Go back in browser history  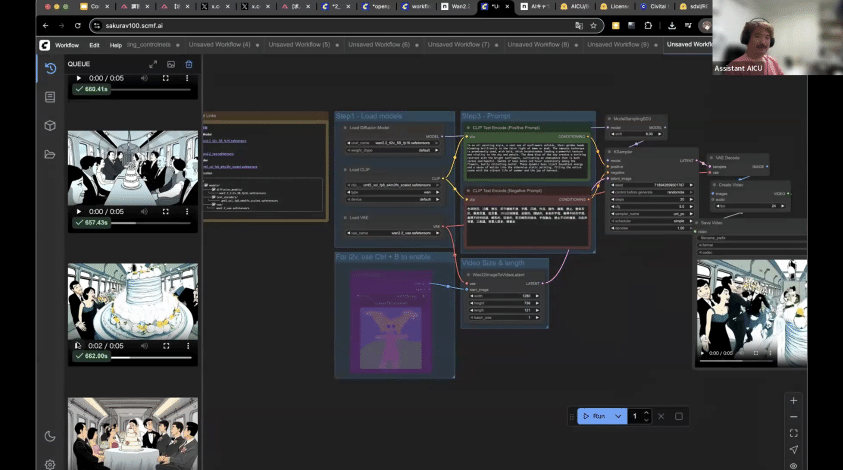(46, 25)
